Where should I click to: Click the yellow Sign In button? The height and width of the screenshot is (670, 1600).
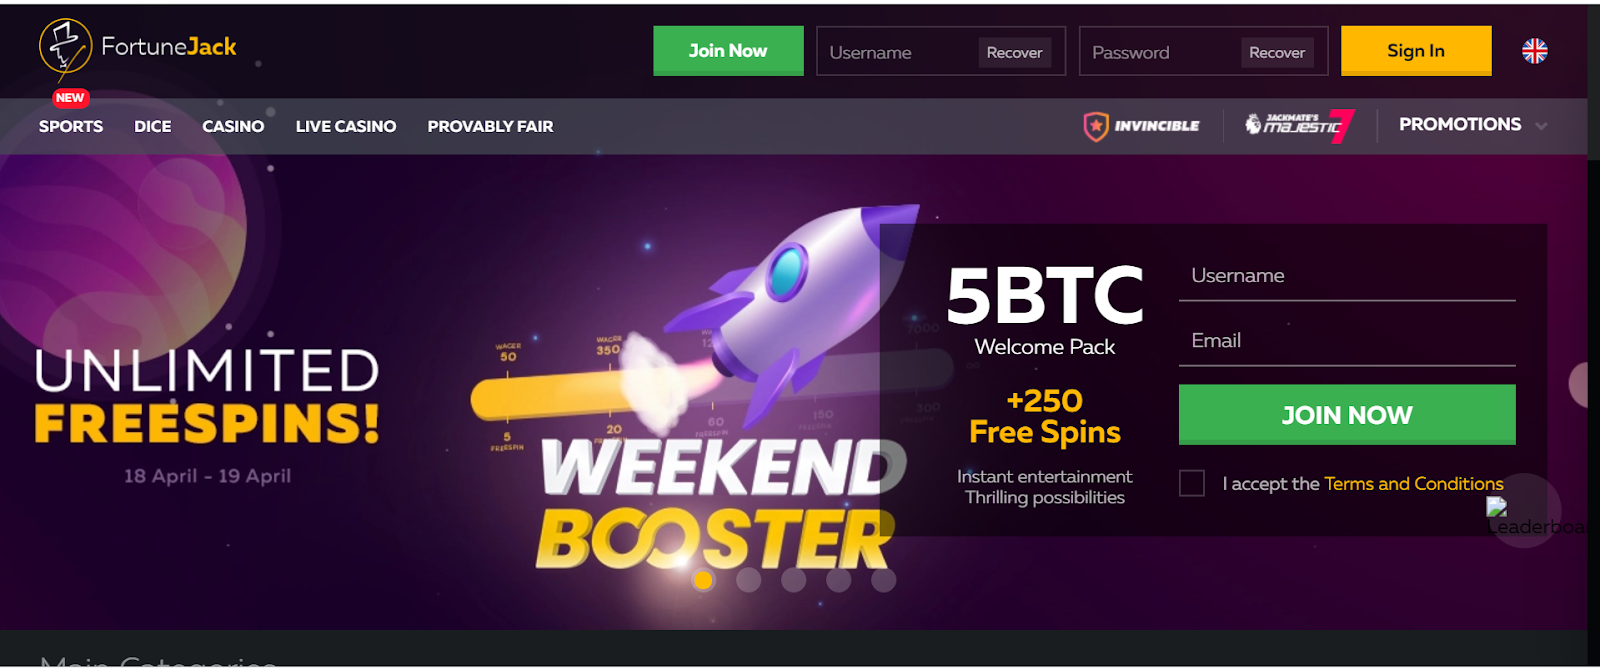1416,51
